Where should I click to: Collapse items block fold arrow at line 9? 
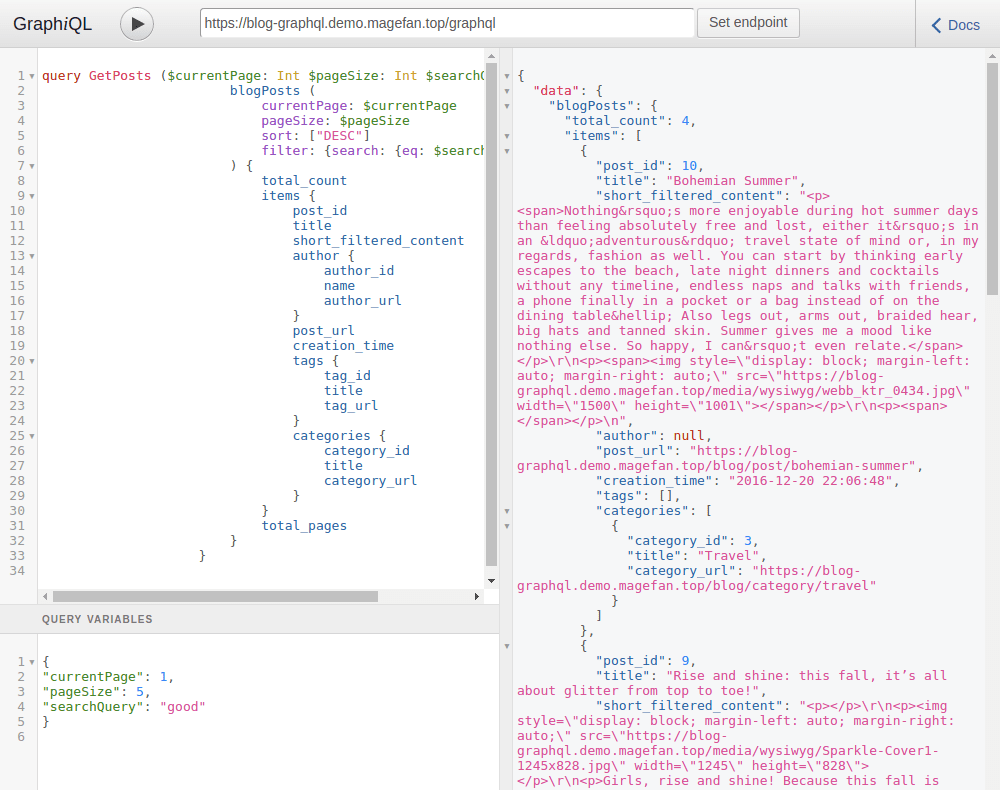pyautogui.click(x=32, y=196)
